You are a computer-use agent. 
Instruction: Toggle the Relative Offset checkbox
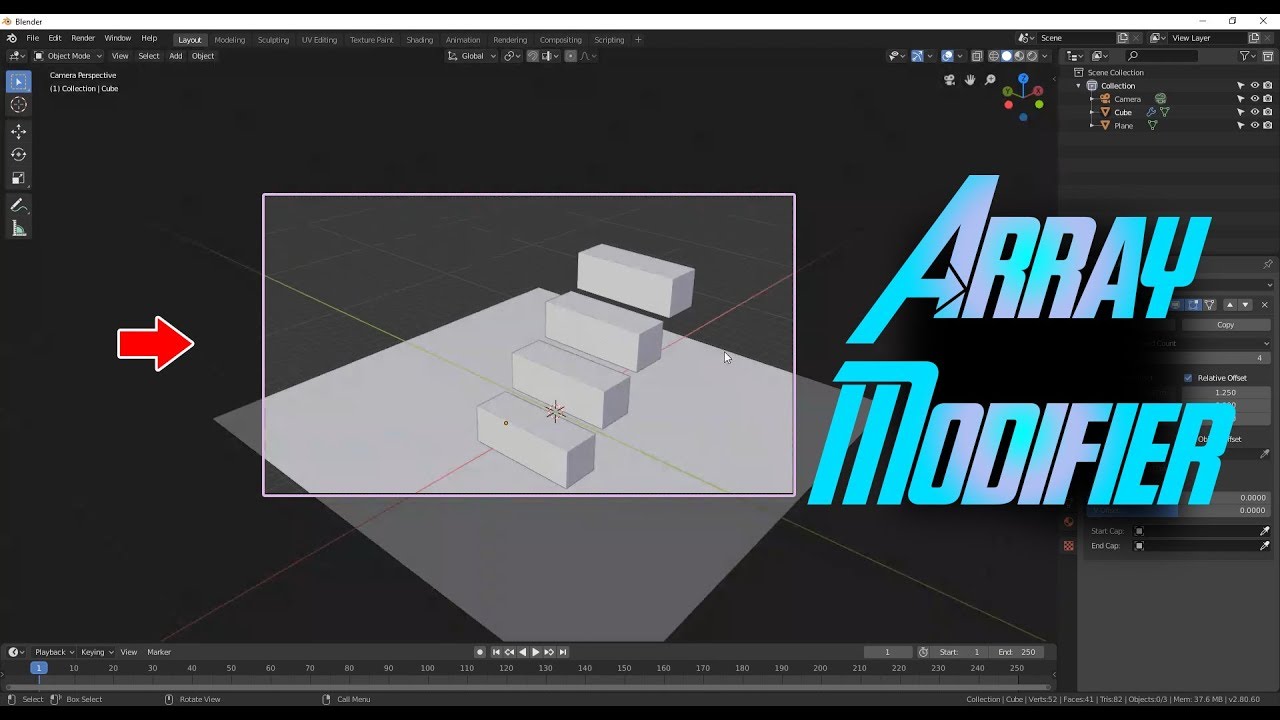coord(1188,378)
